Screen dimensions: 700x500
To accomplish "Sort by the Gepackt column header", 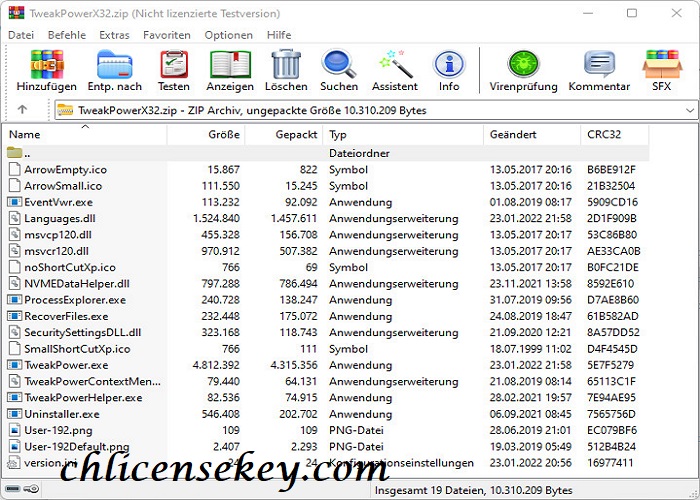I will tap(284, 134).
